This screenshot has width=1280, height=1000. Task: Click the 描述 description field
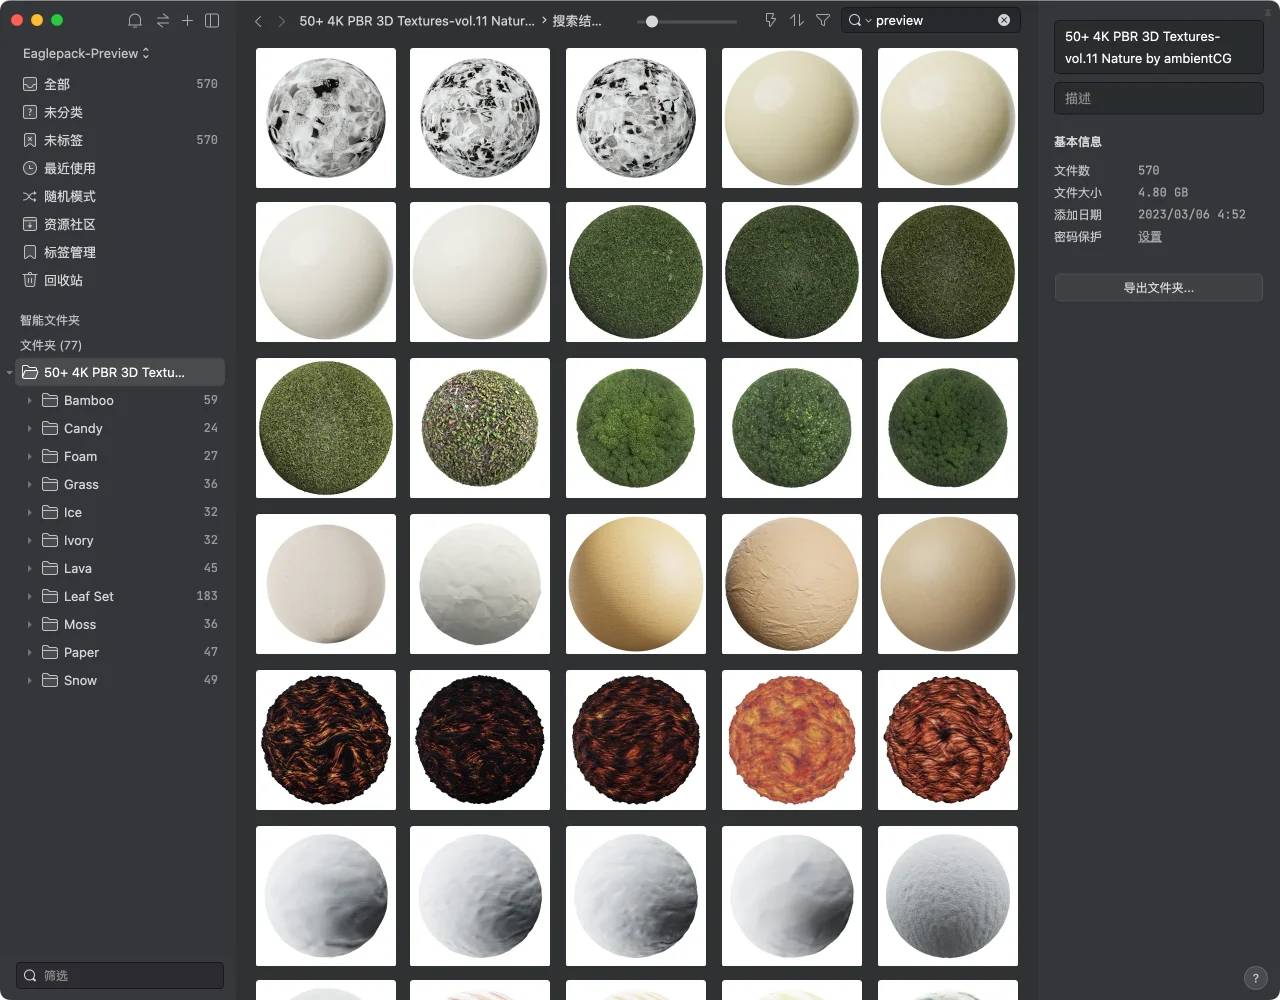(1159, 98)
